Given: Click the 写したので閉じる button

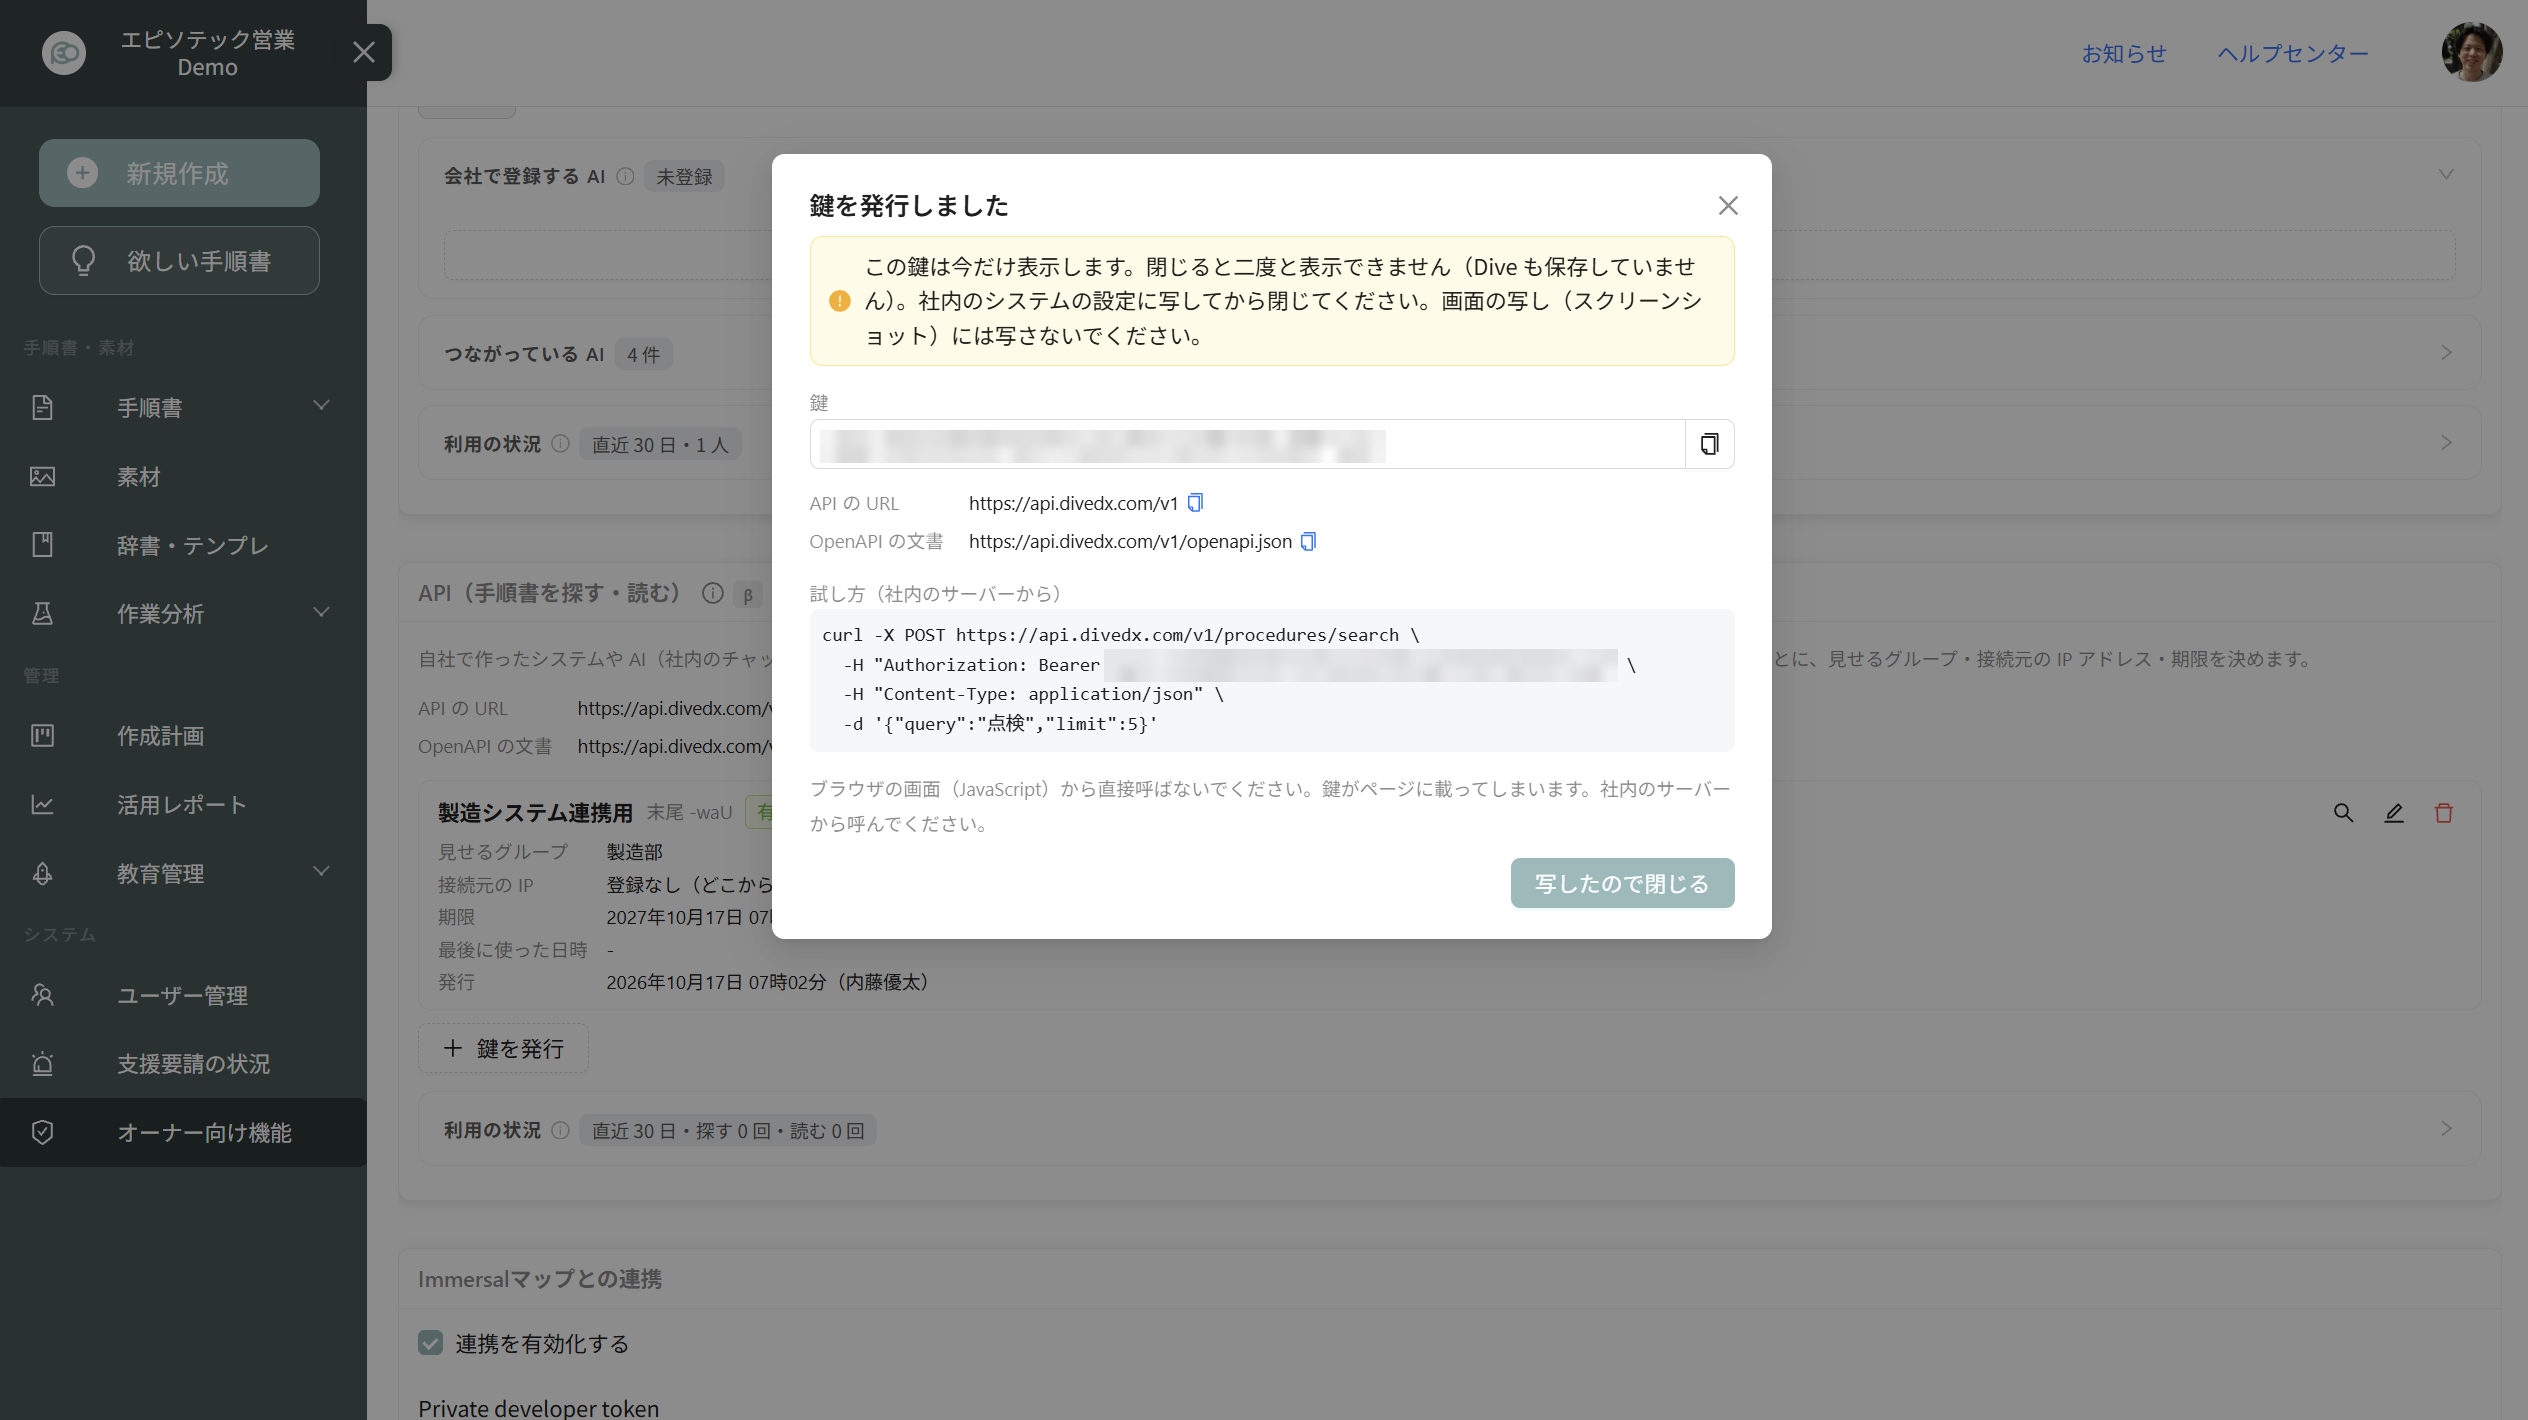Looking at the screenshot, I should (1622, 883).
